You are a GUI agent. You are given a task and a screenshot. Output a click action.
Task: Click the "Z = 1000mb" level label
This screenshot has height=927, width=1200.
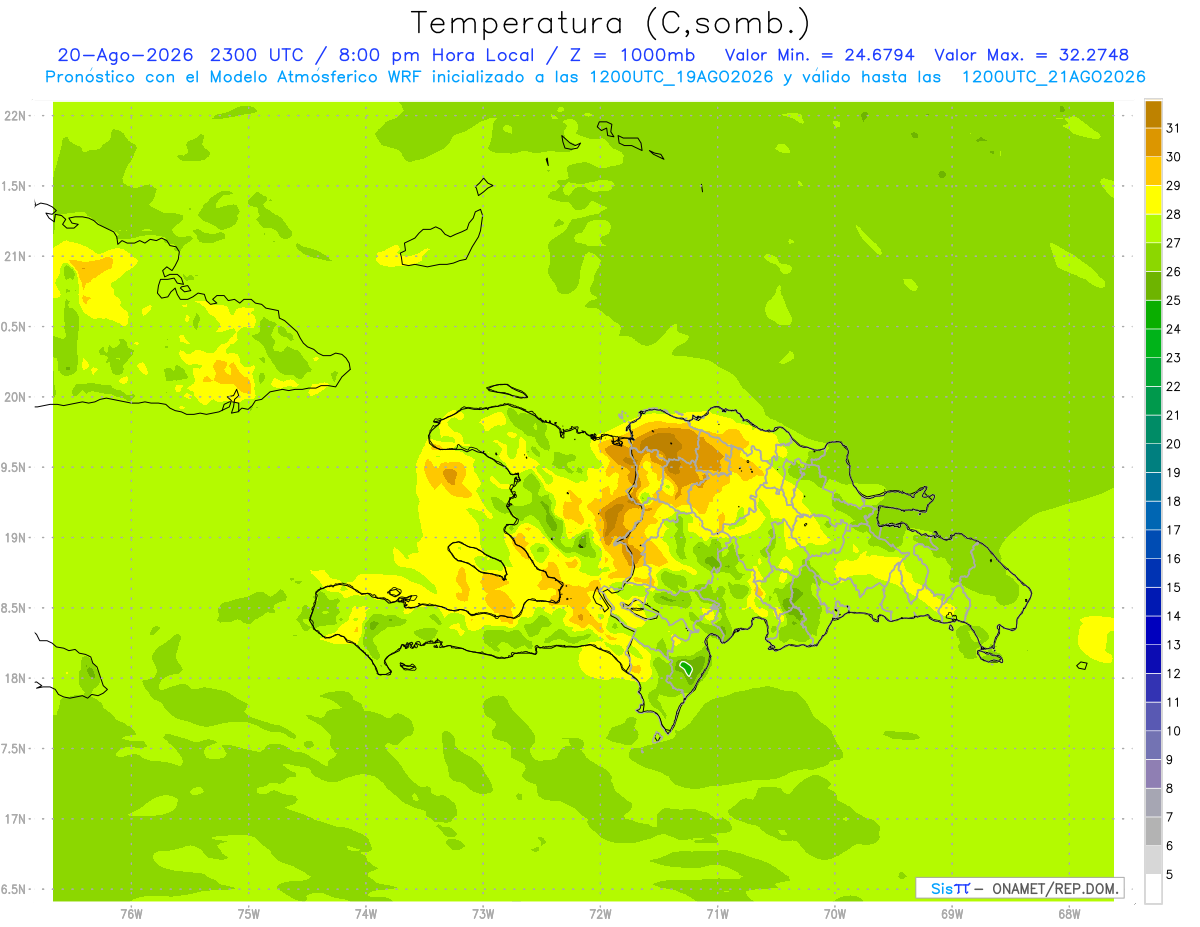[x=631, y=55]
